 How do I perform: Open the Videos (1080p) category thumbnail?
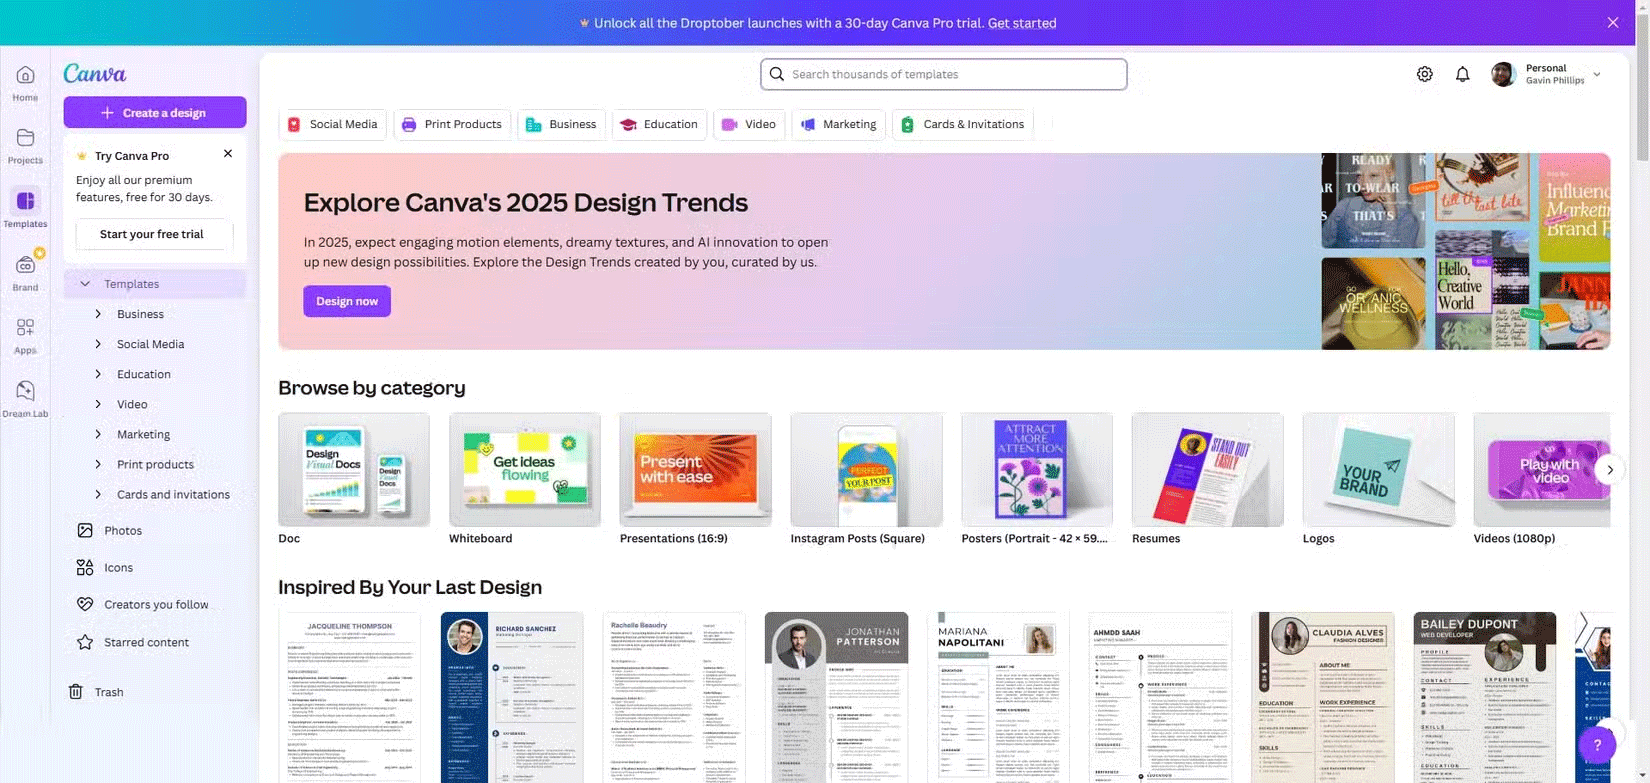tap(1542, 470)
